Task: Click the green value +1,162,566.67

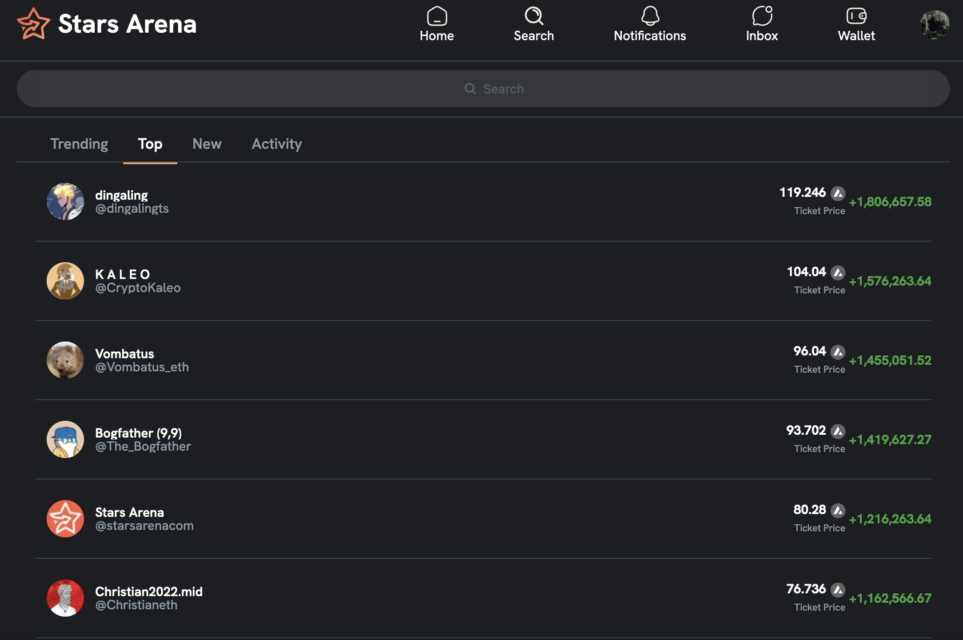Action: pos(890,598)
